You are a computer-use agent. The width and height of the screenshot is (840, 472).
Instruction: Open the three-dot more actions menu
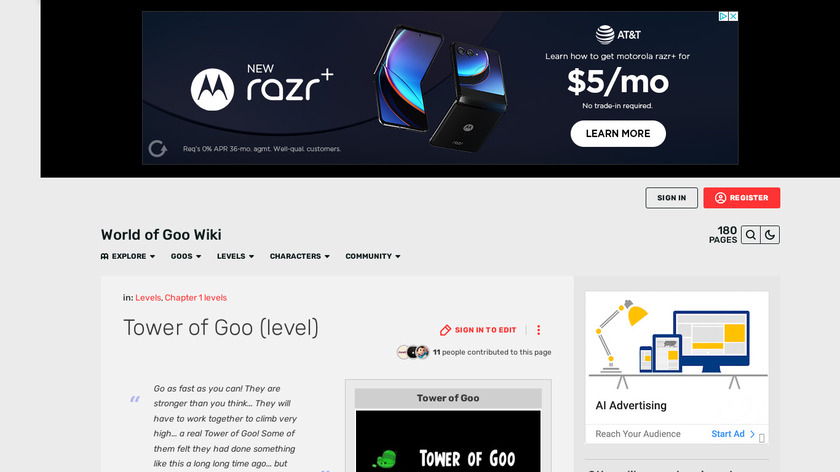(x=538, y=330)
